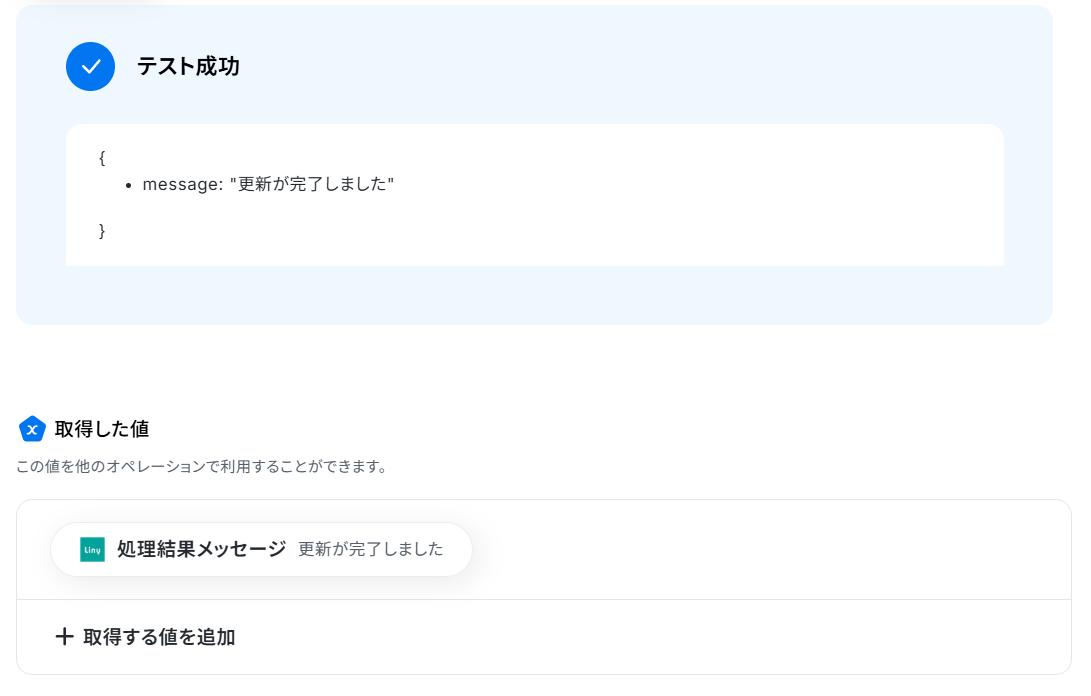Click the quoted string "更新が完了しました" in response

click(x=312, y=184)
